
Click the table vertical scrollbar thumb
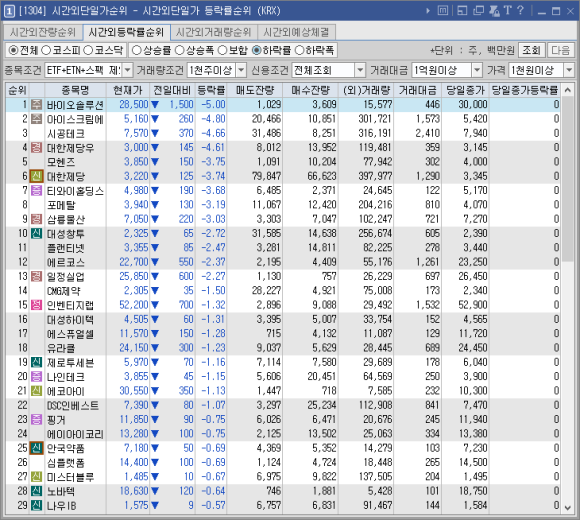[568, 179]
